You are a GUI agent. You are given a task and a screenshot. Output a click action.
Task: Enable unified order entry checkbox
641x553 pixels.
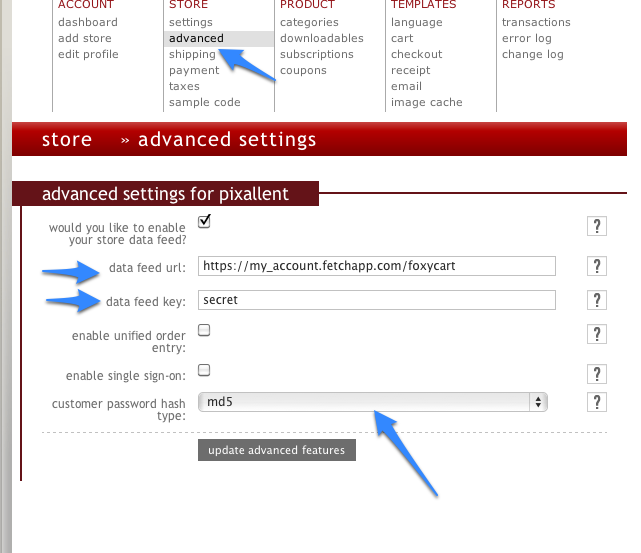point(204,330)
